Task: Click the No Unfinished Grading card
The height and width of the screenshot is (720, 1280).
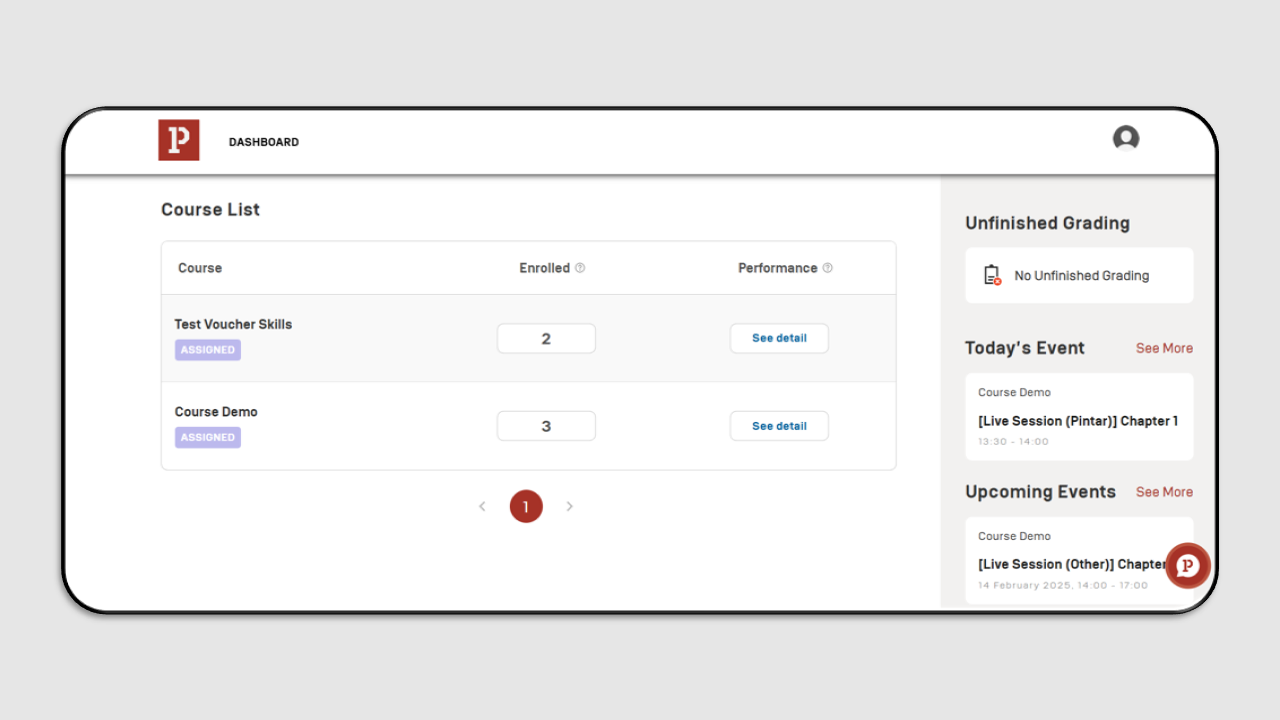Action: pos(1079,275)
